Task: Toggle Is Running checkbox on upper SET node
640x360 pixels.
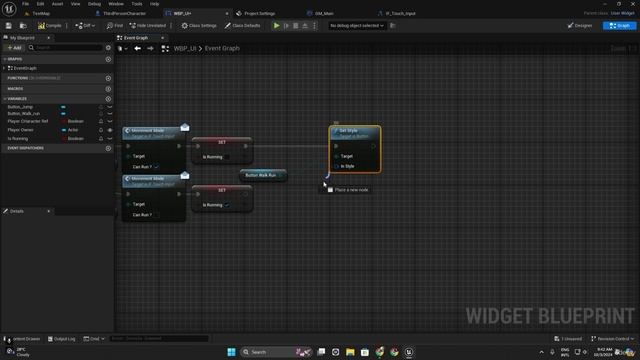Action: 227,157
